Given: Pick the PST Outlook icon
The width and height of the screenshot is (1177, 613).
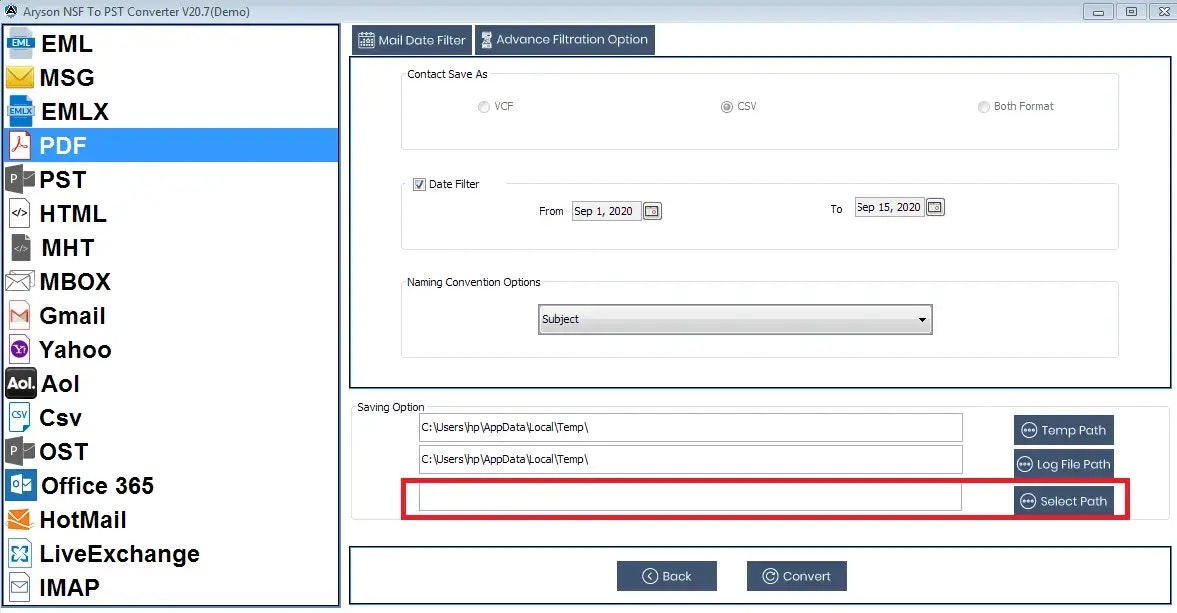Looking at the screenshot, I should click(20, 179).
